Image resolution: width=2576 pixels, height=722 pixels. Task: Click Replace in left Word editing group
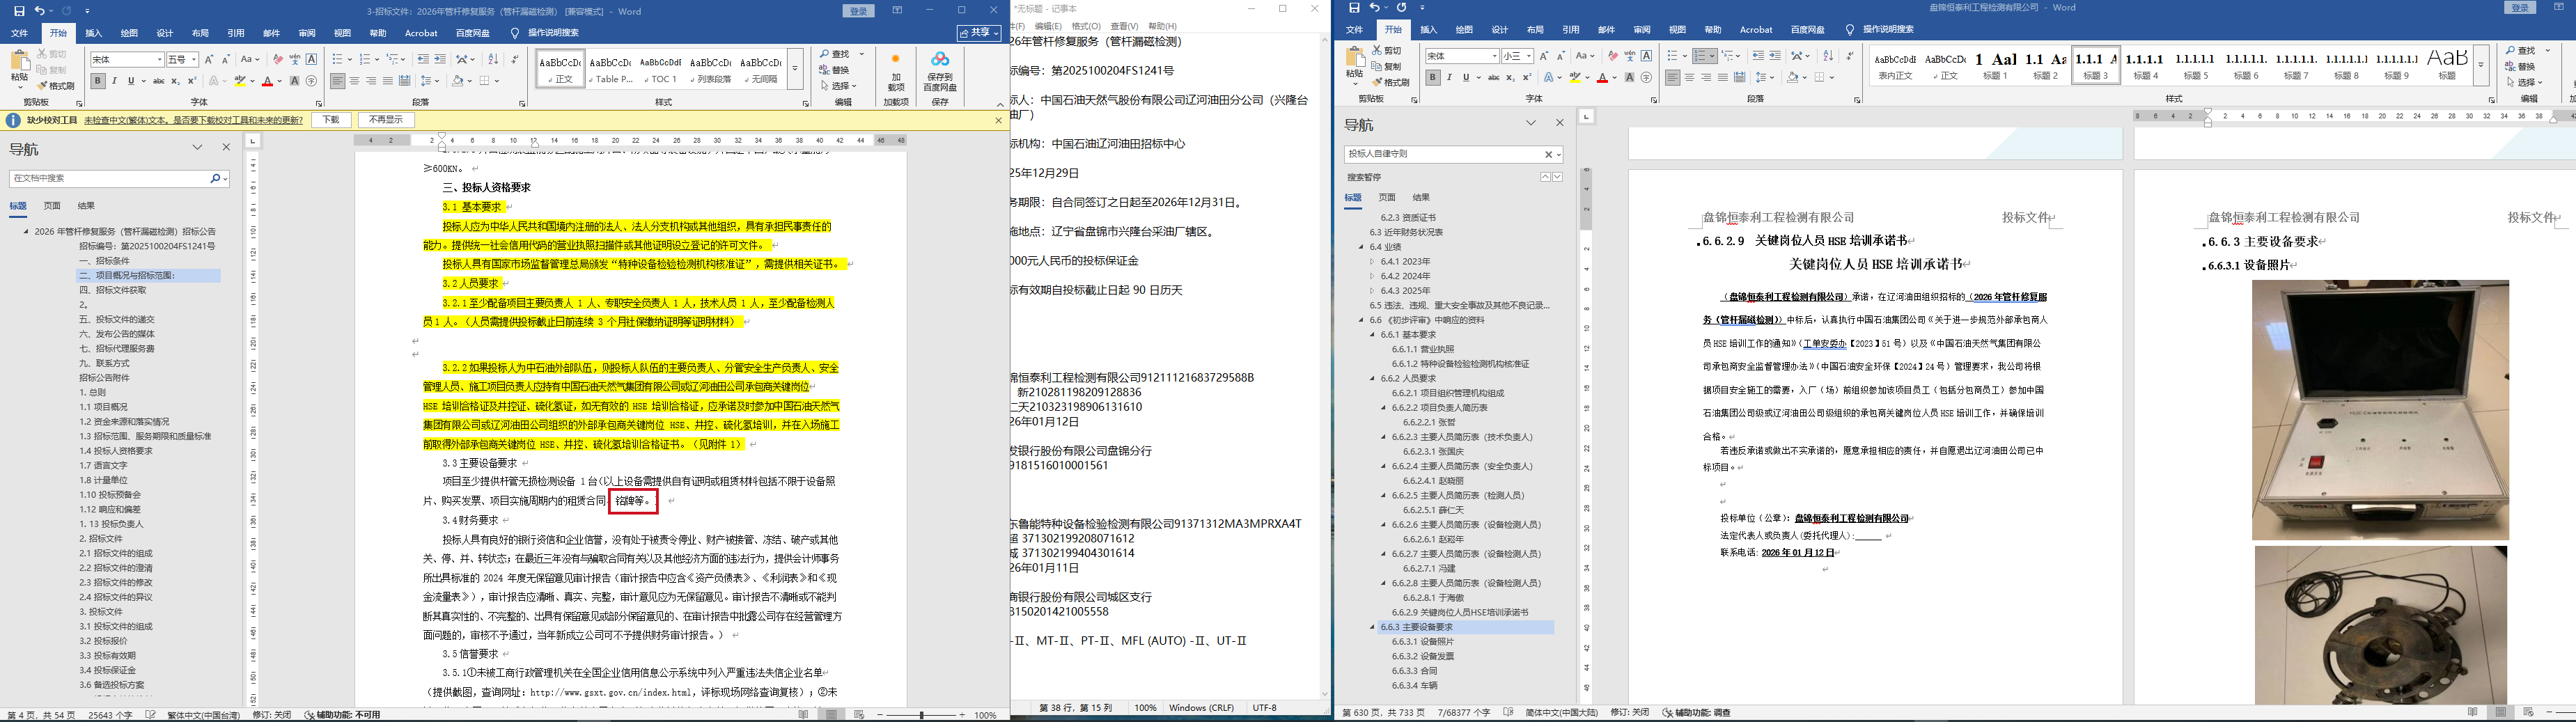pyautogui.click(x=834, y=70)
